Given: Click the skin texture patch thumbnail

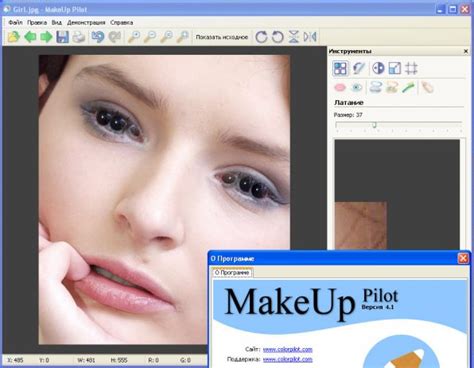Looking at the screenshot, I should [361, 225].
